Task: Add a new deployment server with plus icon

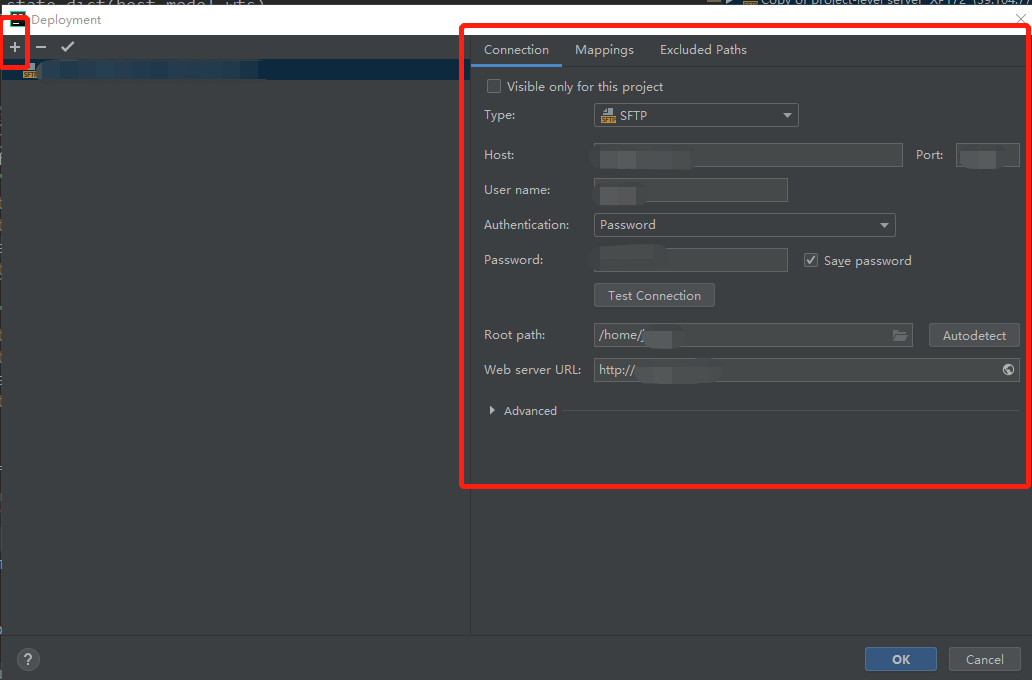Action: click(14, 47)
